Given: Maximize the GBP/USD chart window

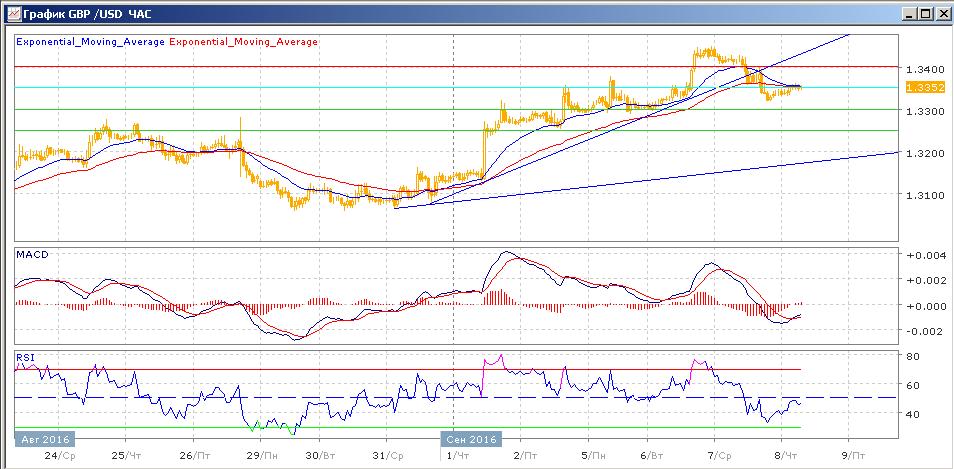Looking at the screenshot, I should (x=925, y=14).
